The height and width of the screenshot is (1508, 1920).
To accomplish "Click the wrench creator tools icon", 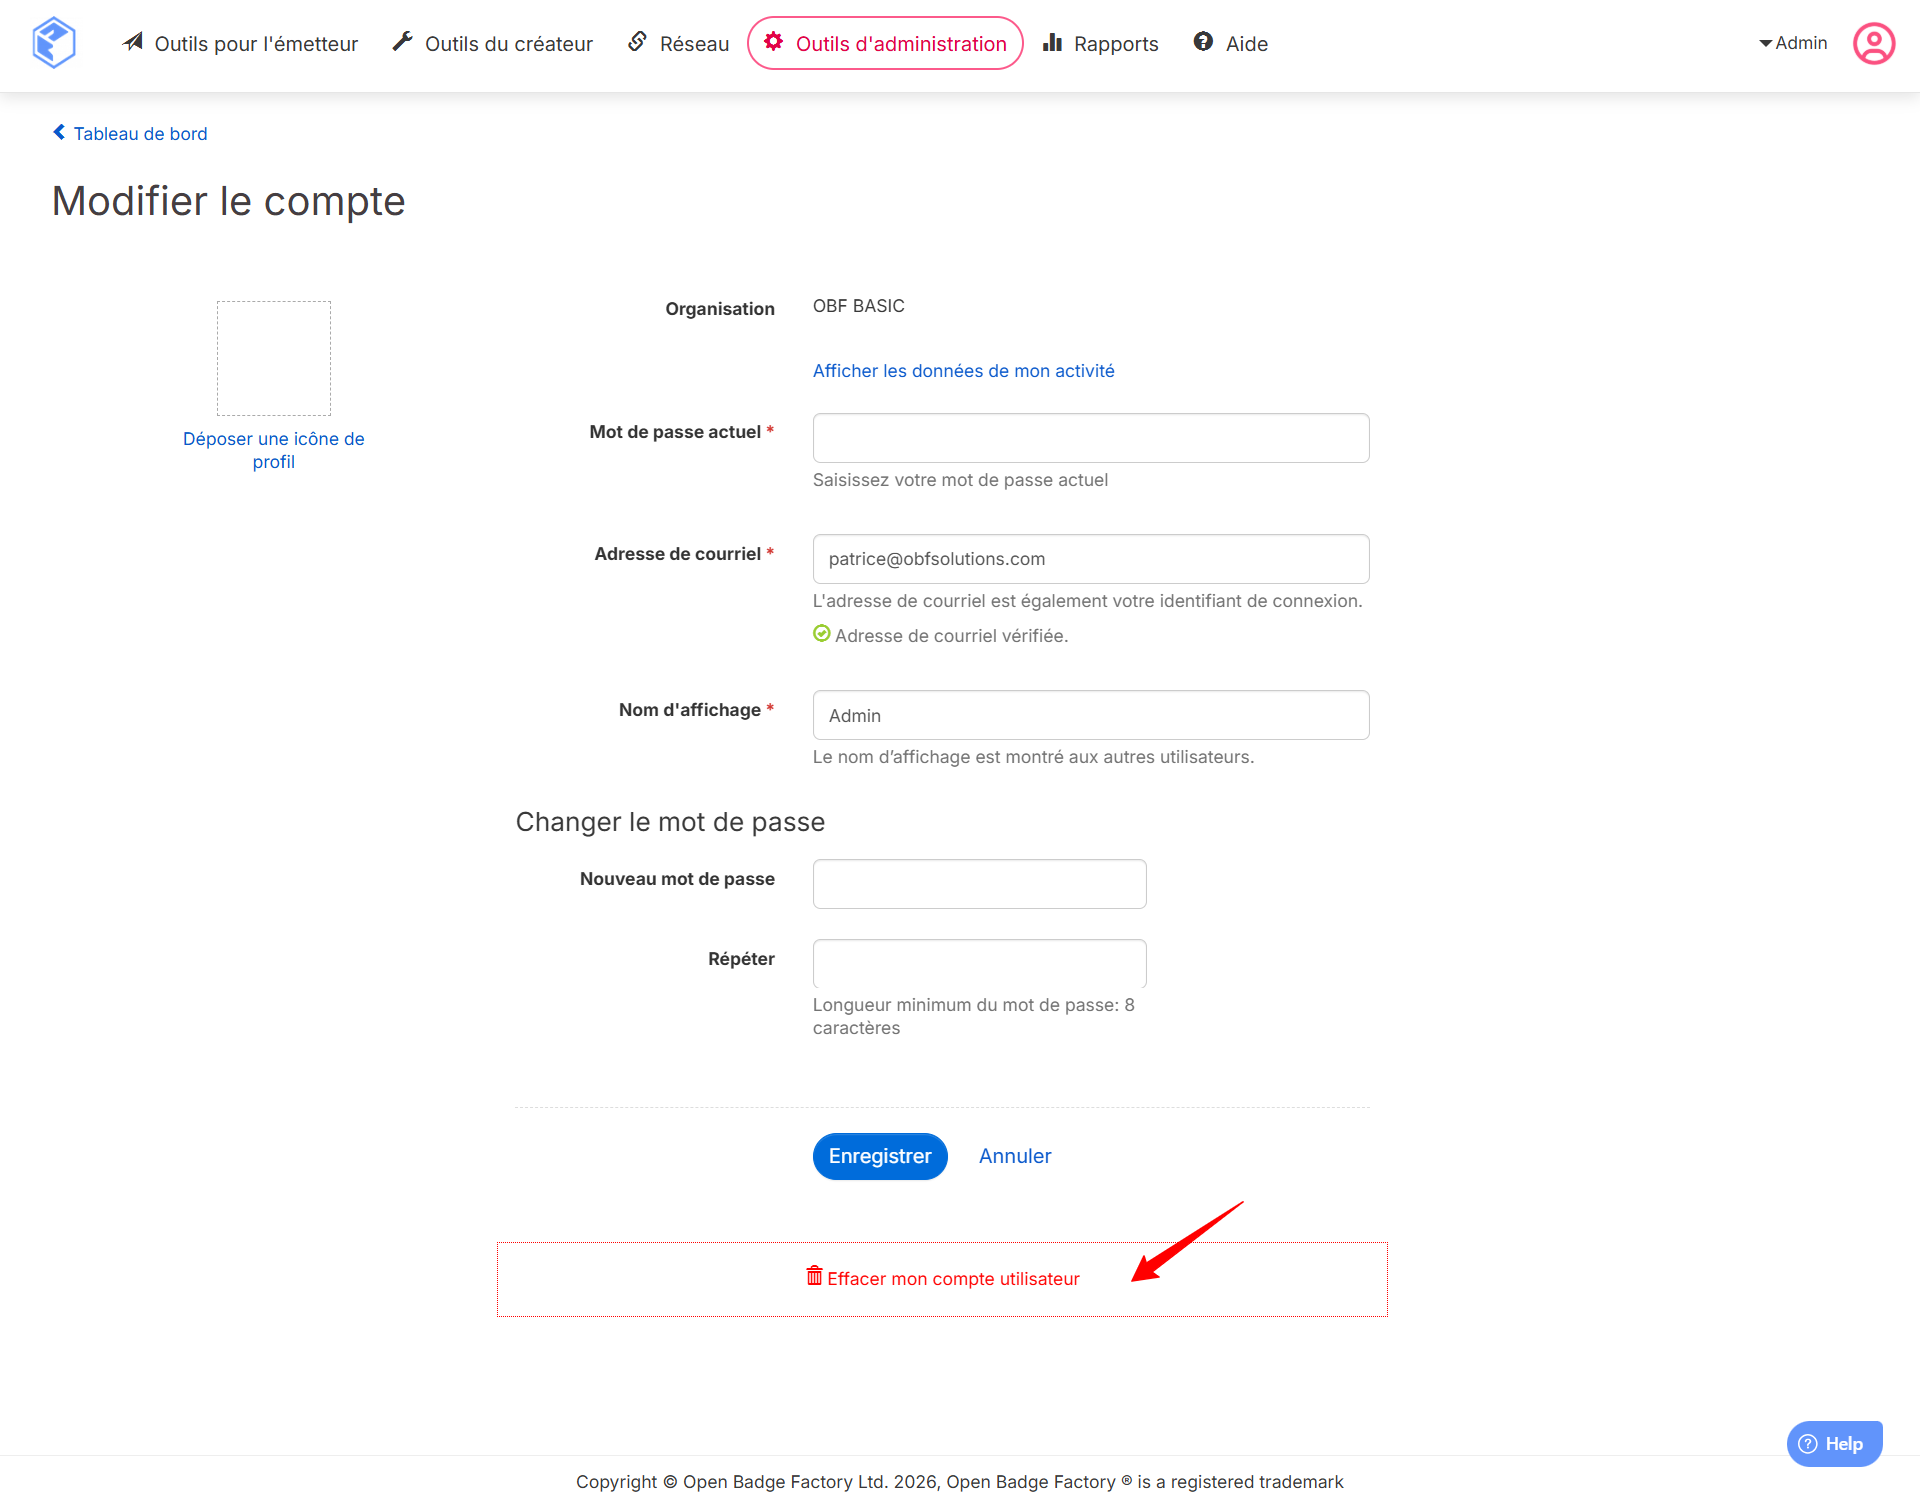I will (402, 42).
